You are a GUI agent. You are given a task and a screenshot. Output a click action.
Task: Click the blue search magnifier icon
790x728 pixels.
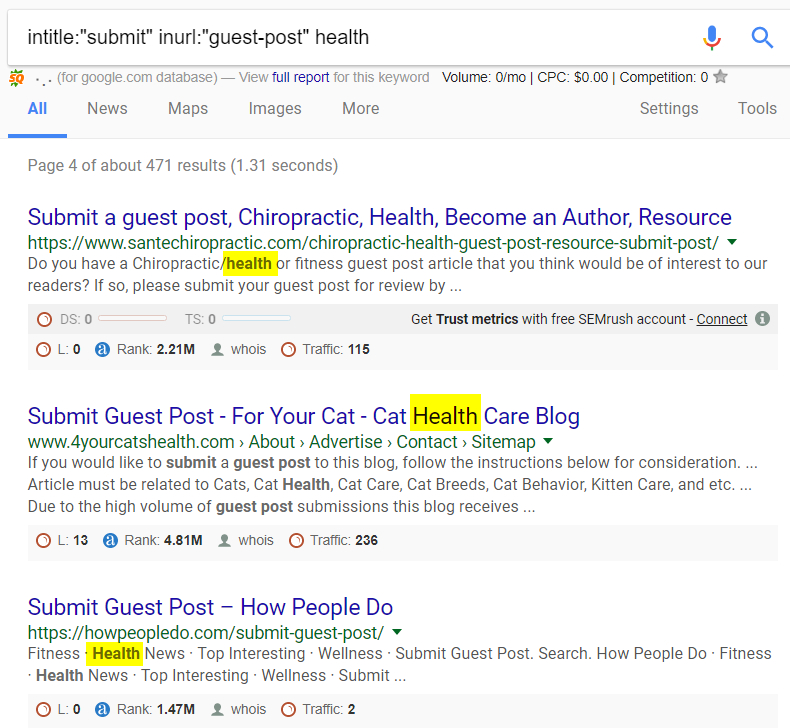[x=762, y=37]
